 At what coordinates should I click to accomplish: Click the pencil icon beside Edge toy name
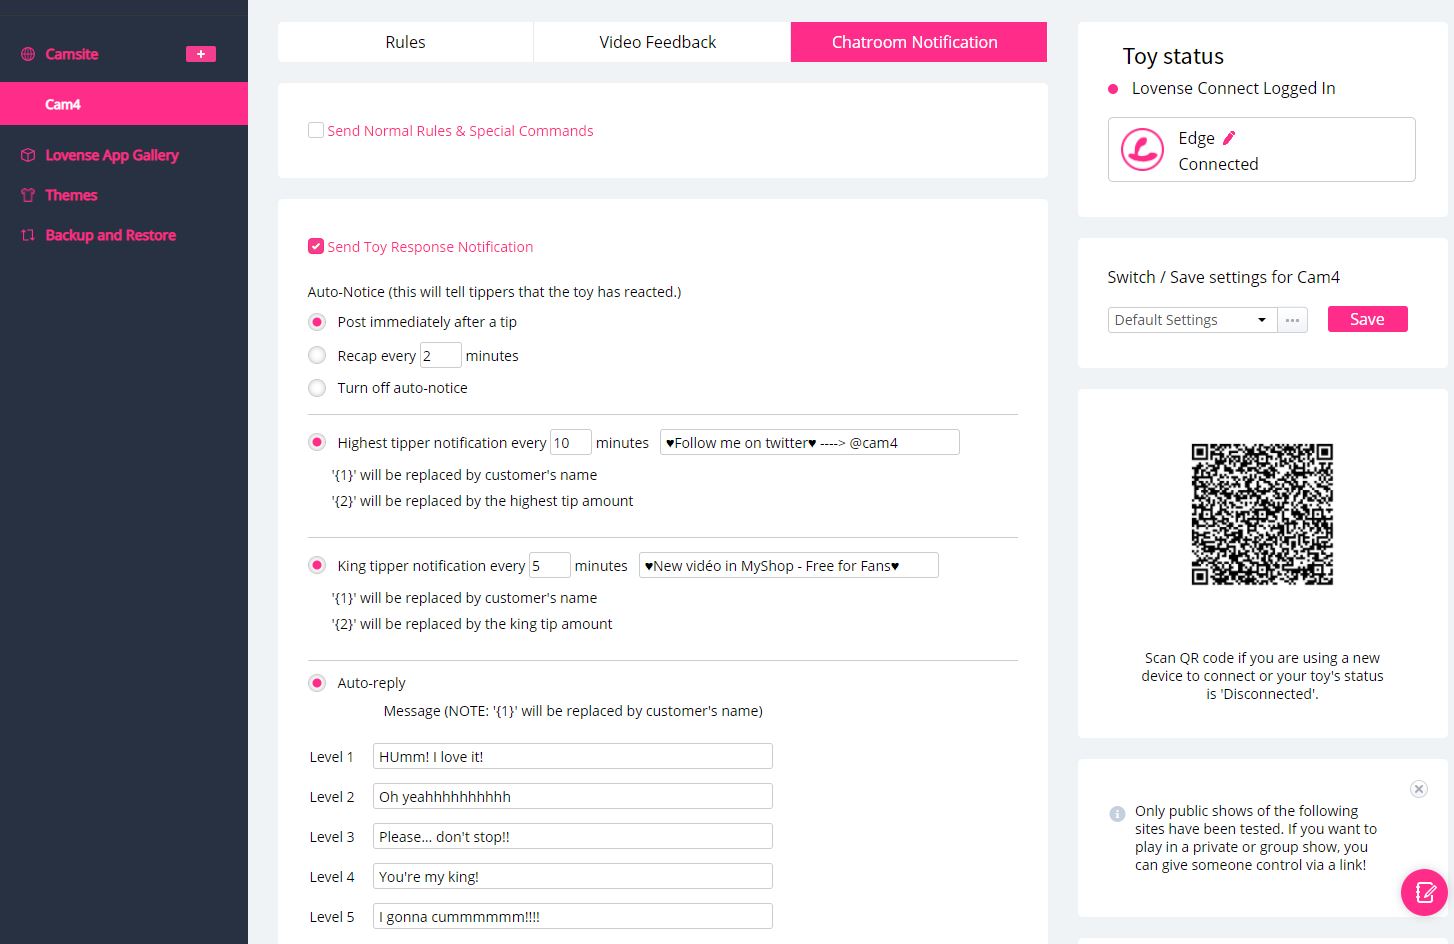(1229, 138)
